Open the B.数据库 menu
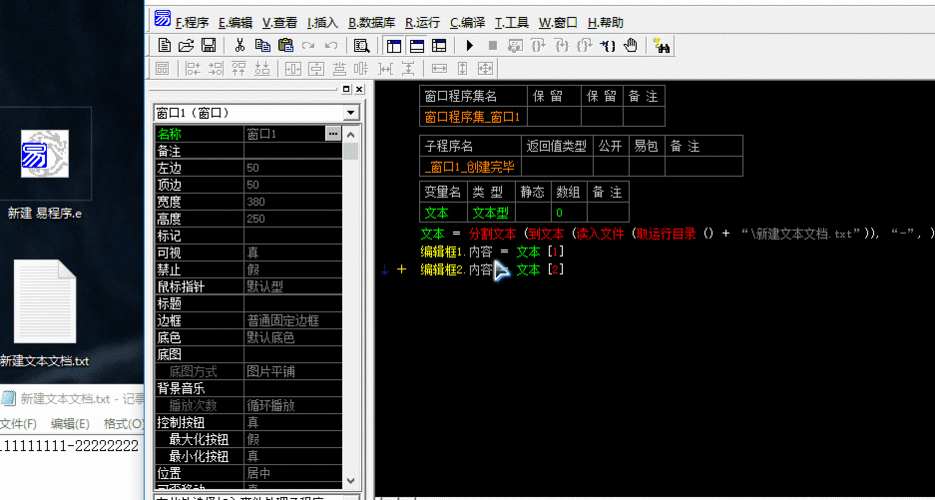 click(370, 22)
